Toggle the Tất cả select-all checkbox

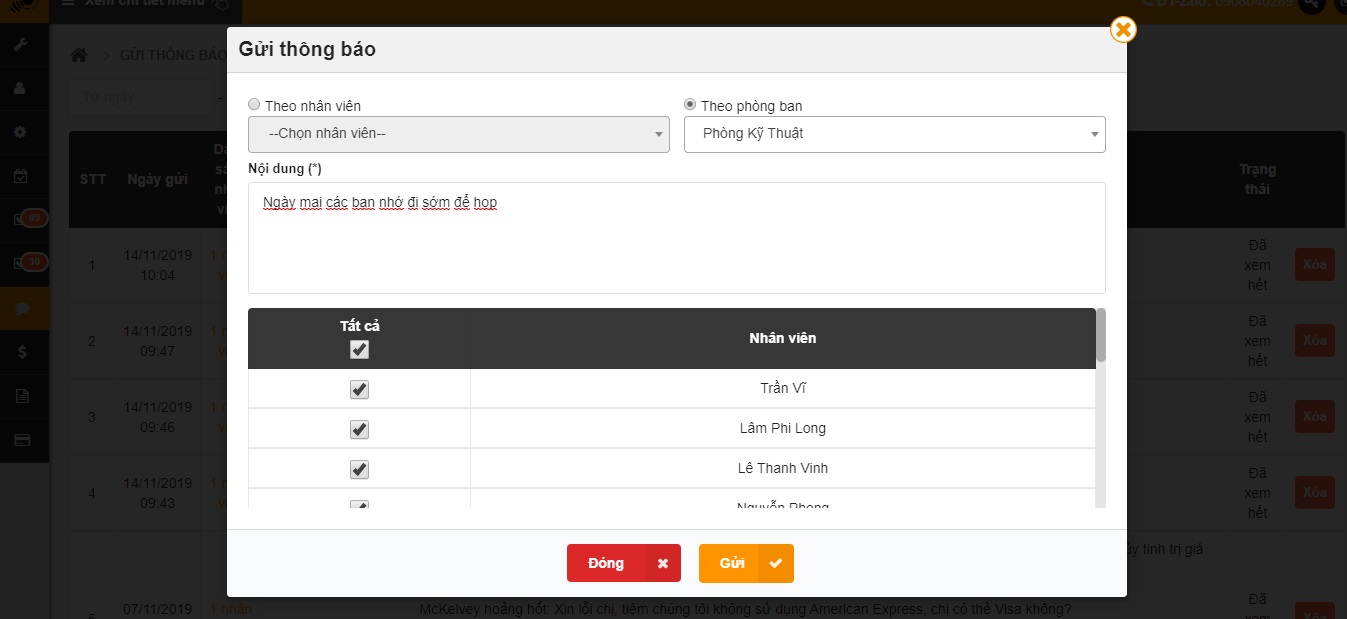(x=359, y=350)
